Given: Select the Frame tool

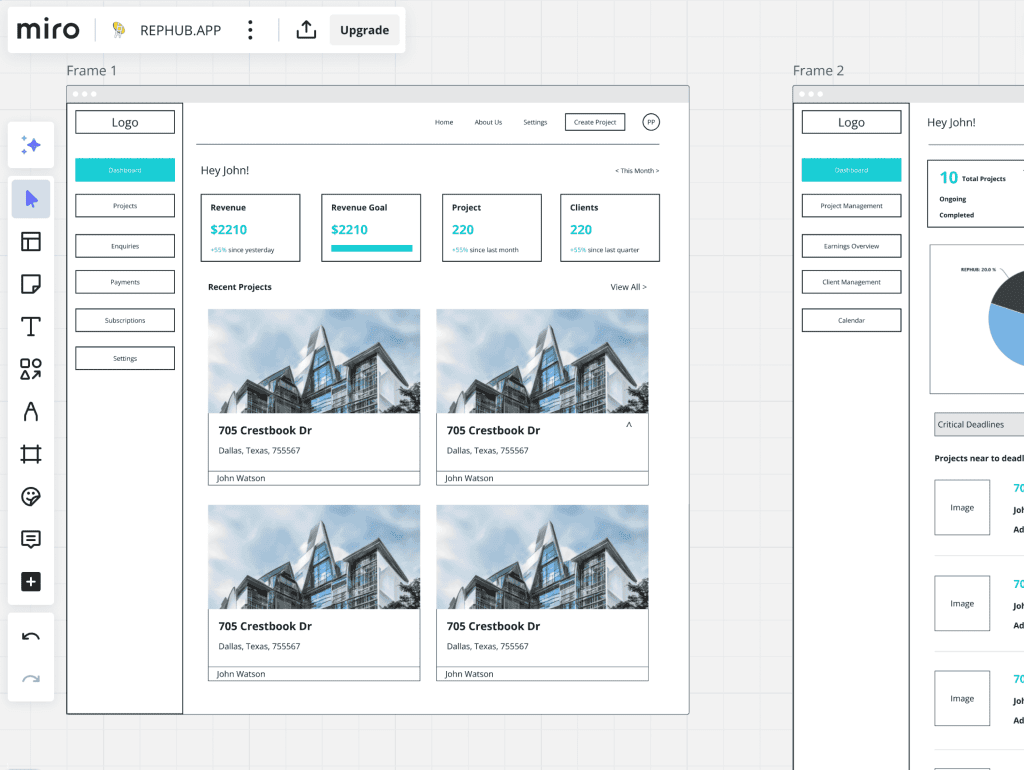Looking at the screenshot, I should point(31,455).
